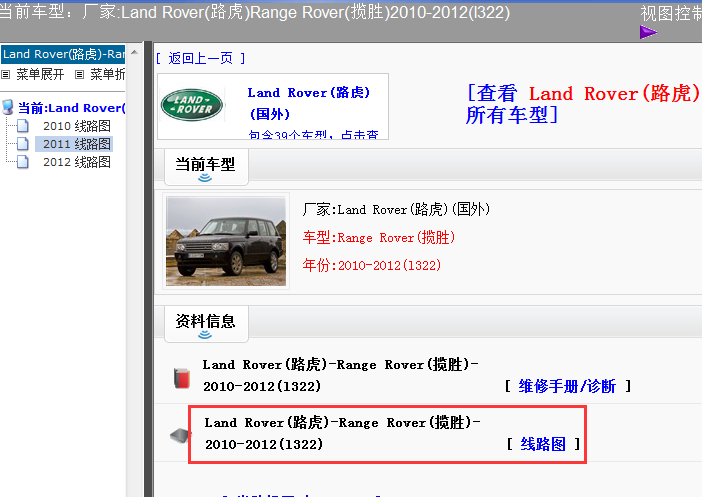Click the sidebar scroll up arrow

[x=134, y=52]
